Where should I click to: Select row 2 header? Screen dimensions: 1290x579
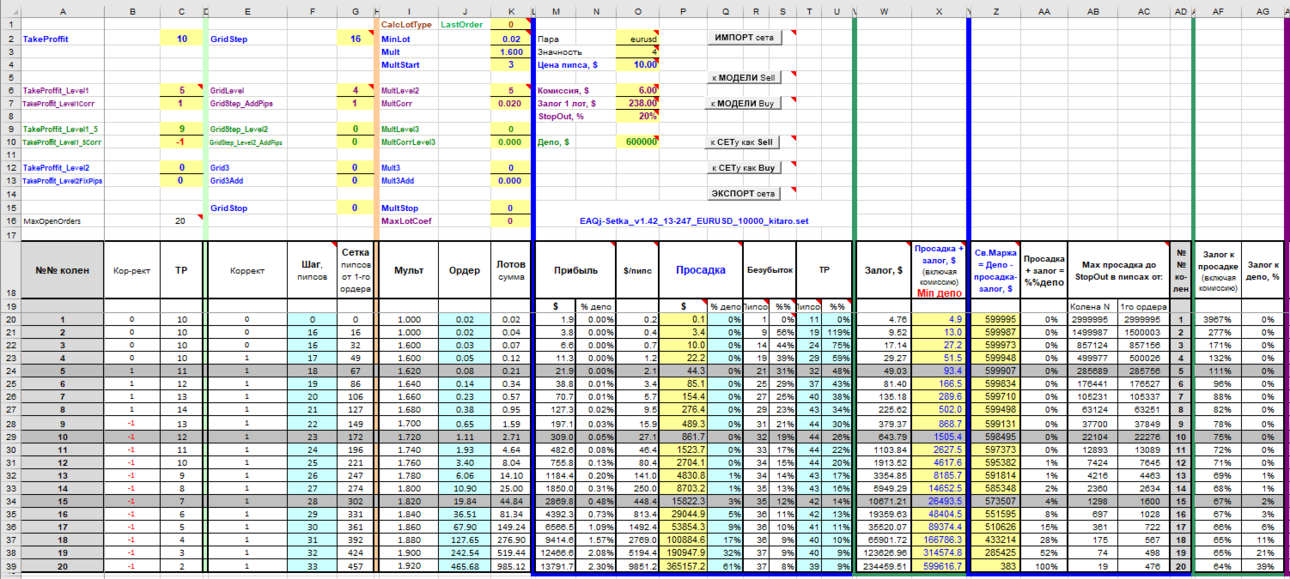click(10, 38)
